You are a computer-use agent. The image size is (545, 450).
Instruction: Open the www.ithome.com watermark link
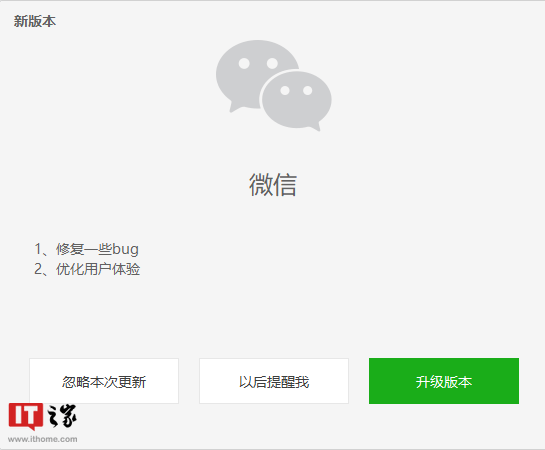[42, 439]
